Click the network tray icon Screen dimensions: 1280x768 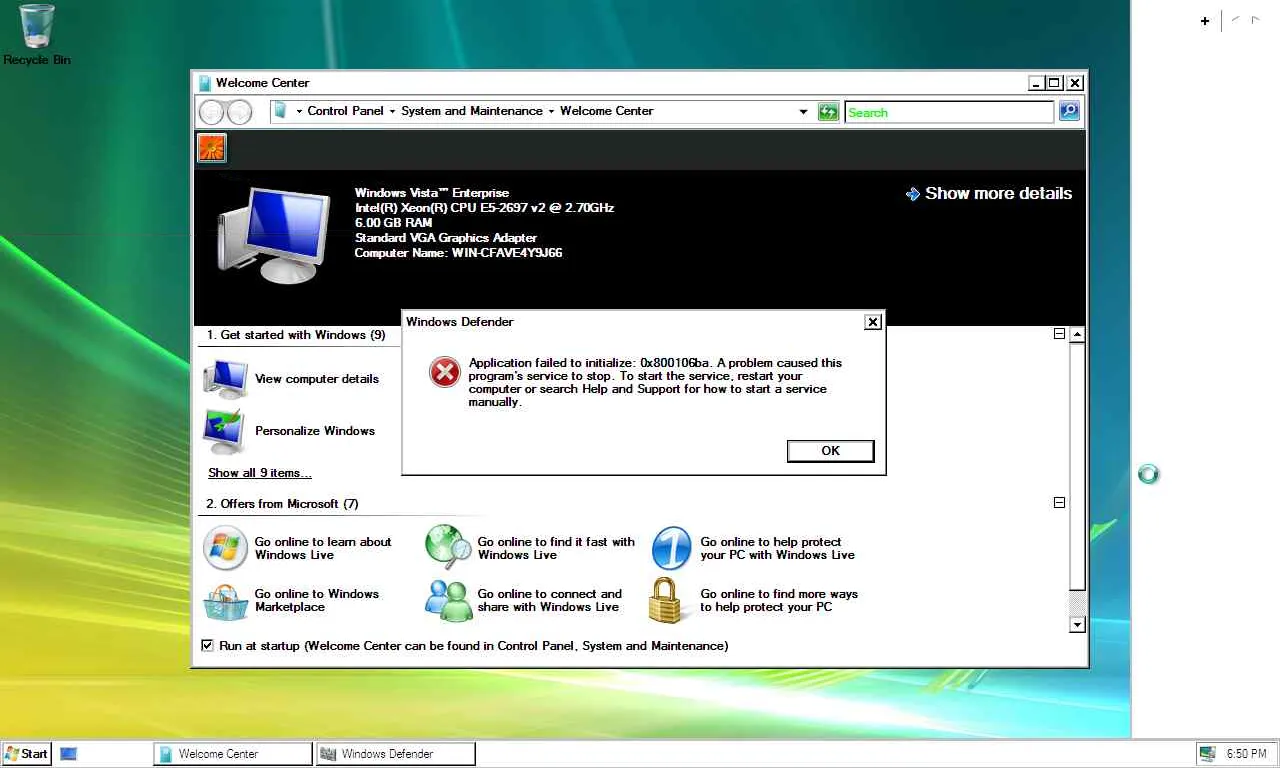point(1208,754)
